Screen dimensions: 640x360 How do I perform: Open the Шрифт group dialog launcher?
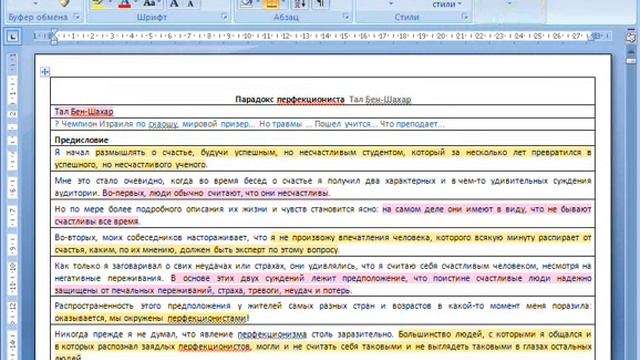pos(224,17)
